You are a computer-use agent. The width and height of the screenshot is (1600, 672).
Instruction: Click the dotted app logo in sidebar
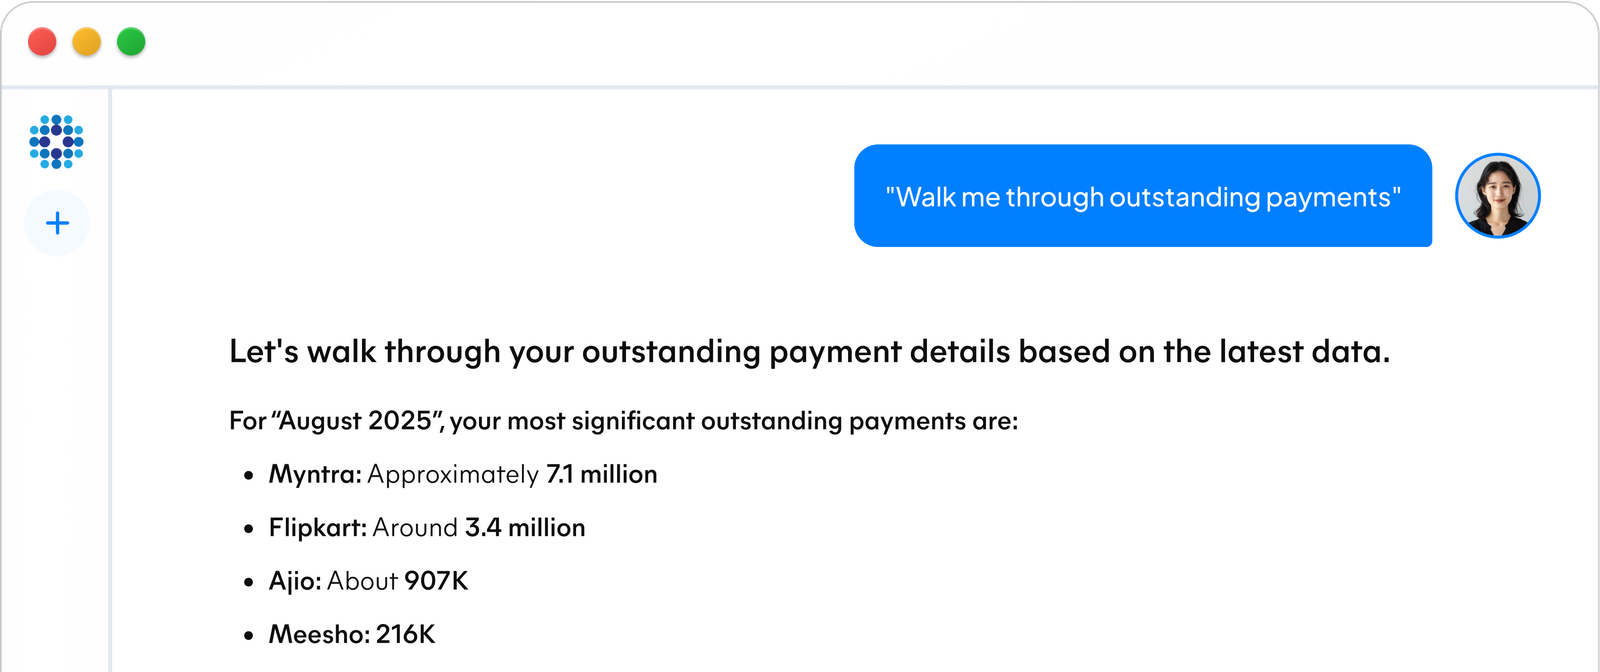(x=56, y=141)
